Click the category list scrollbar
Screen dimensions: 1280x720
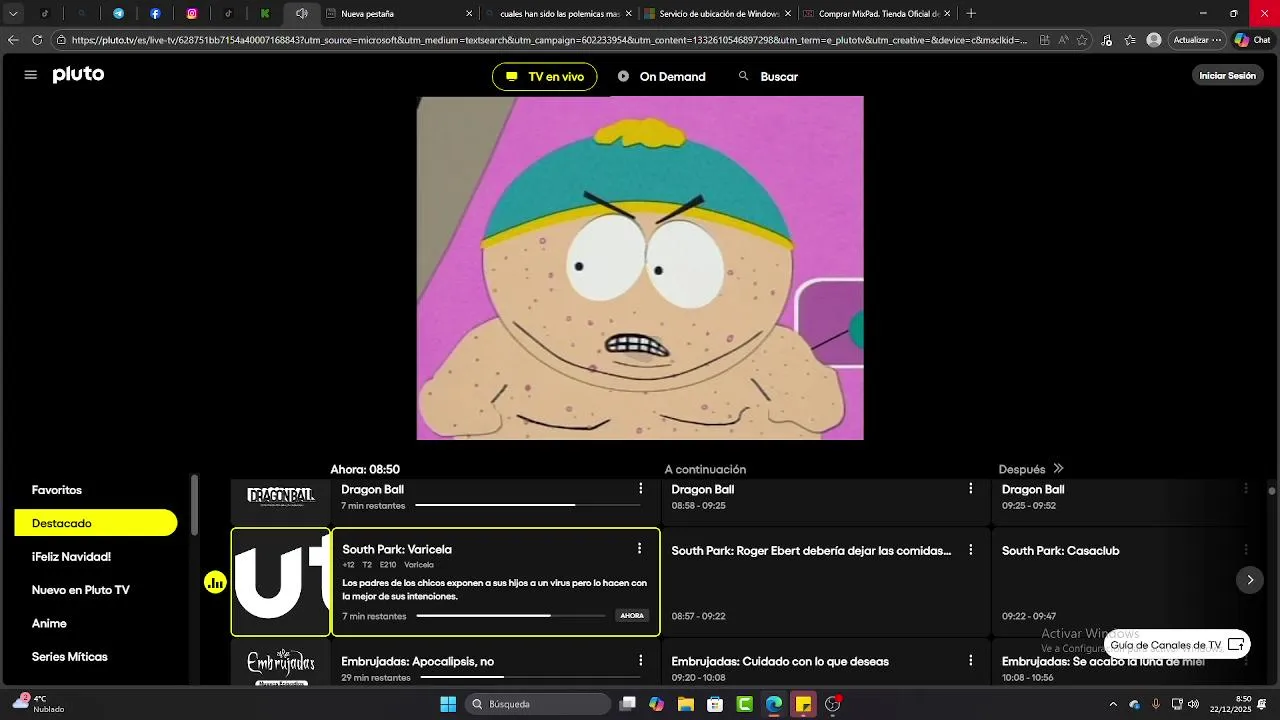195,505
